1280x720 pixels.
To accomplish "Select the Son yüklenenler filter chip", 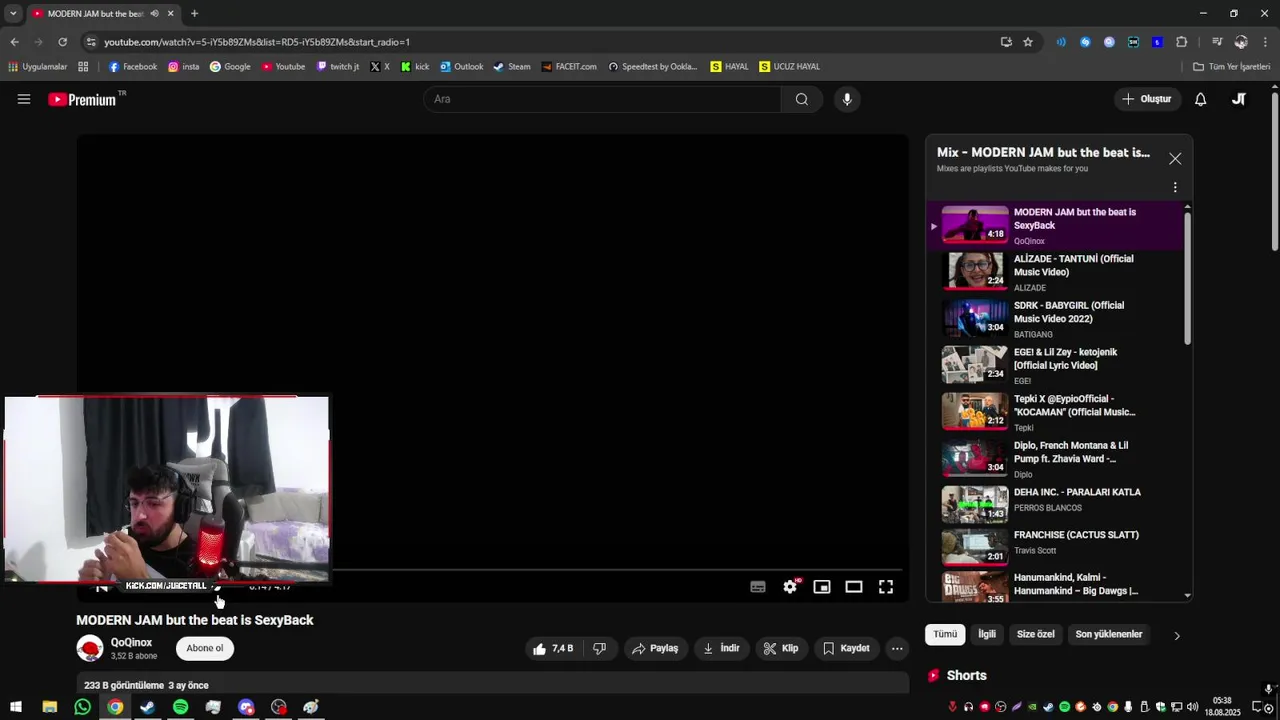I will 1109,634.
